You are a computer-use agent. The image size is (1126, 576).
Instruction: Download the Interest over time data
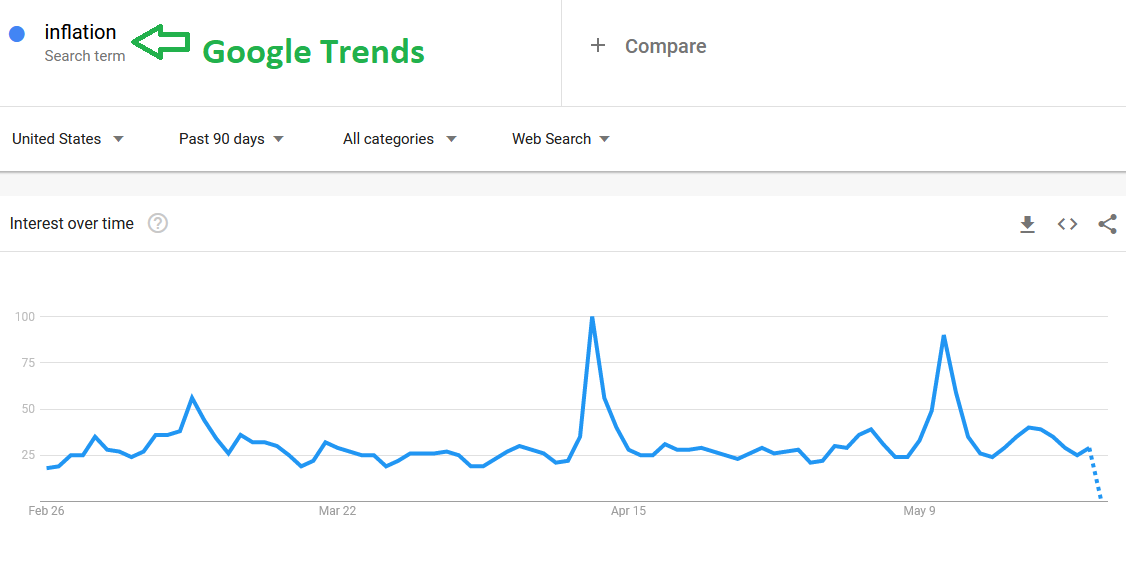pos(1028,224)
